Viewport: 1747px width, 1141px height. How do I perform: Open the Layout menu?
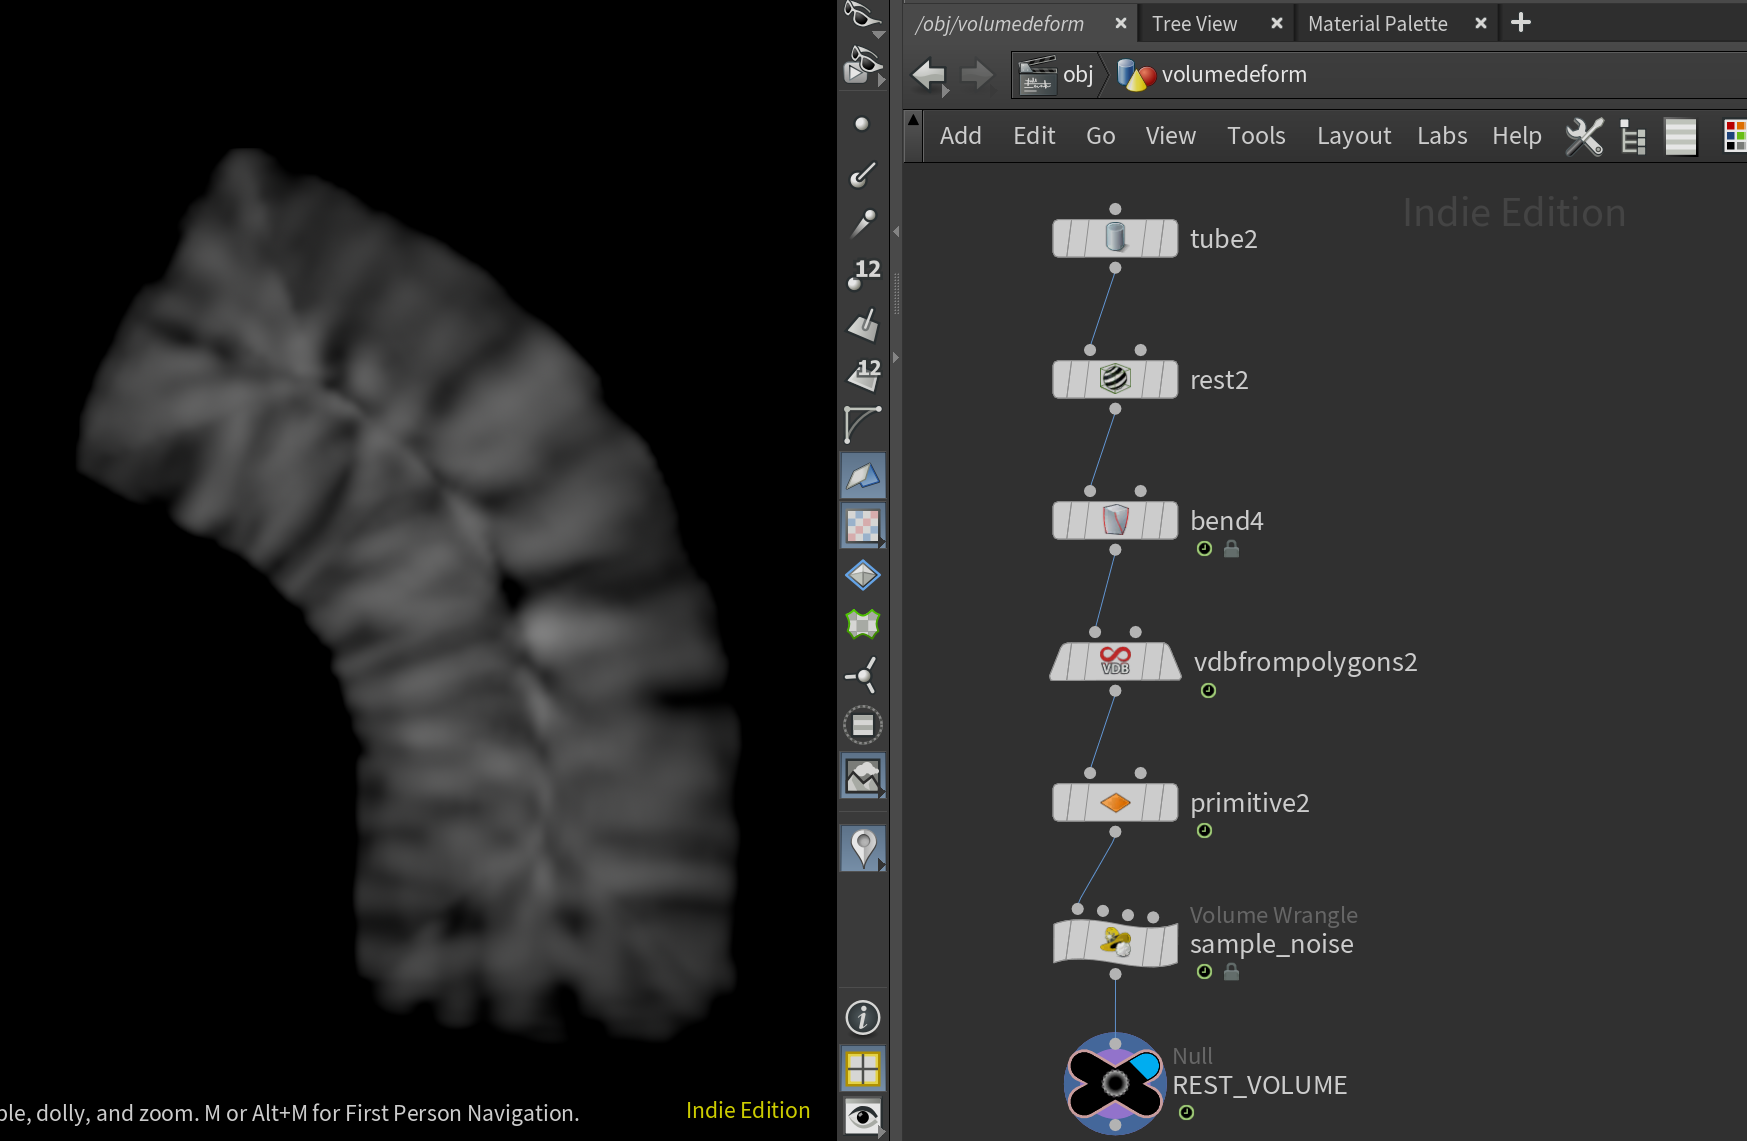(x=1353, y=136)
